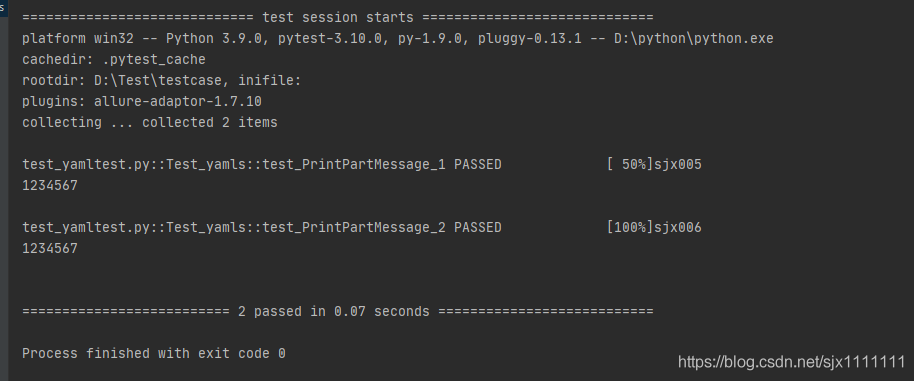The width and height of the screenshot is (914, 381).
Task: Click test_PrintPartMessage_2 test name
Action: coord(354,227)
